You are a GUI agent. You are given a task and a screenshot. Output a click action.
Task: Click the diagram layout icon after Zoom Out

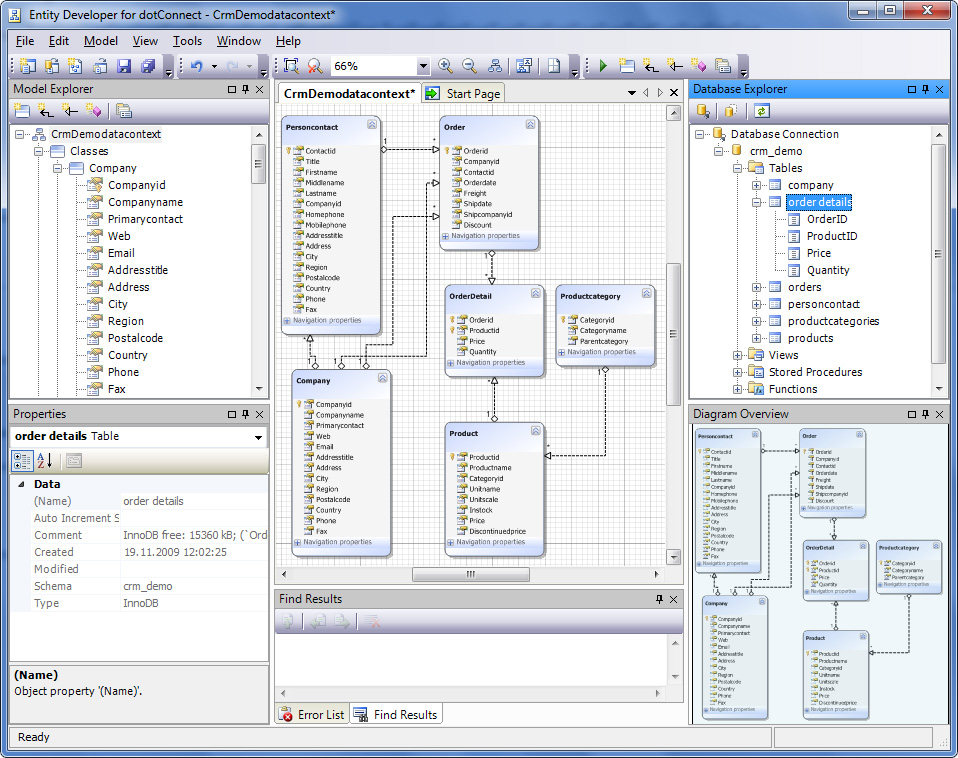[x=495, y=66]
